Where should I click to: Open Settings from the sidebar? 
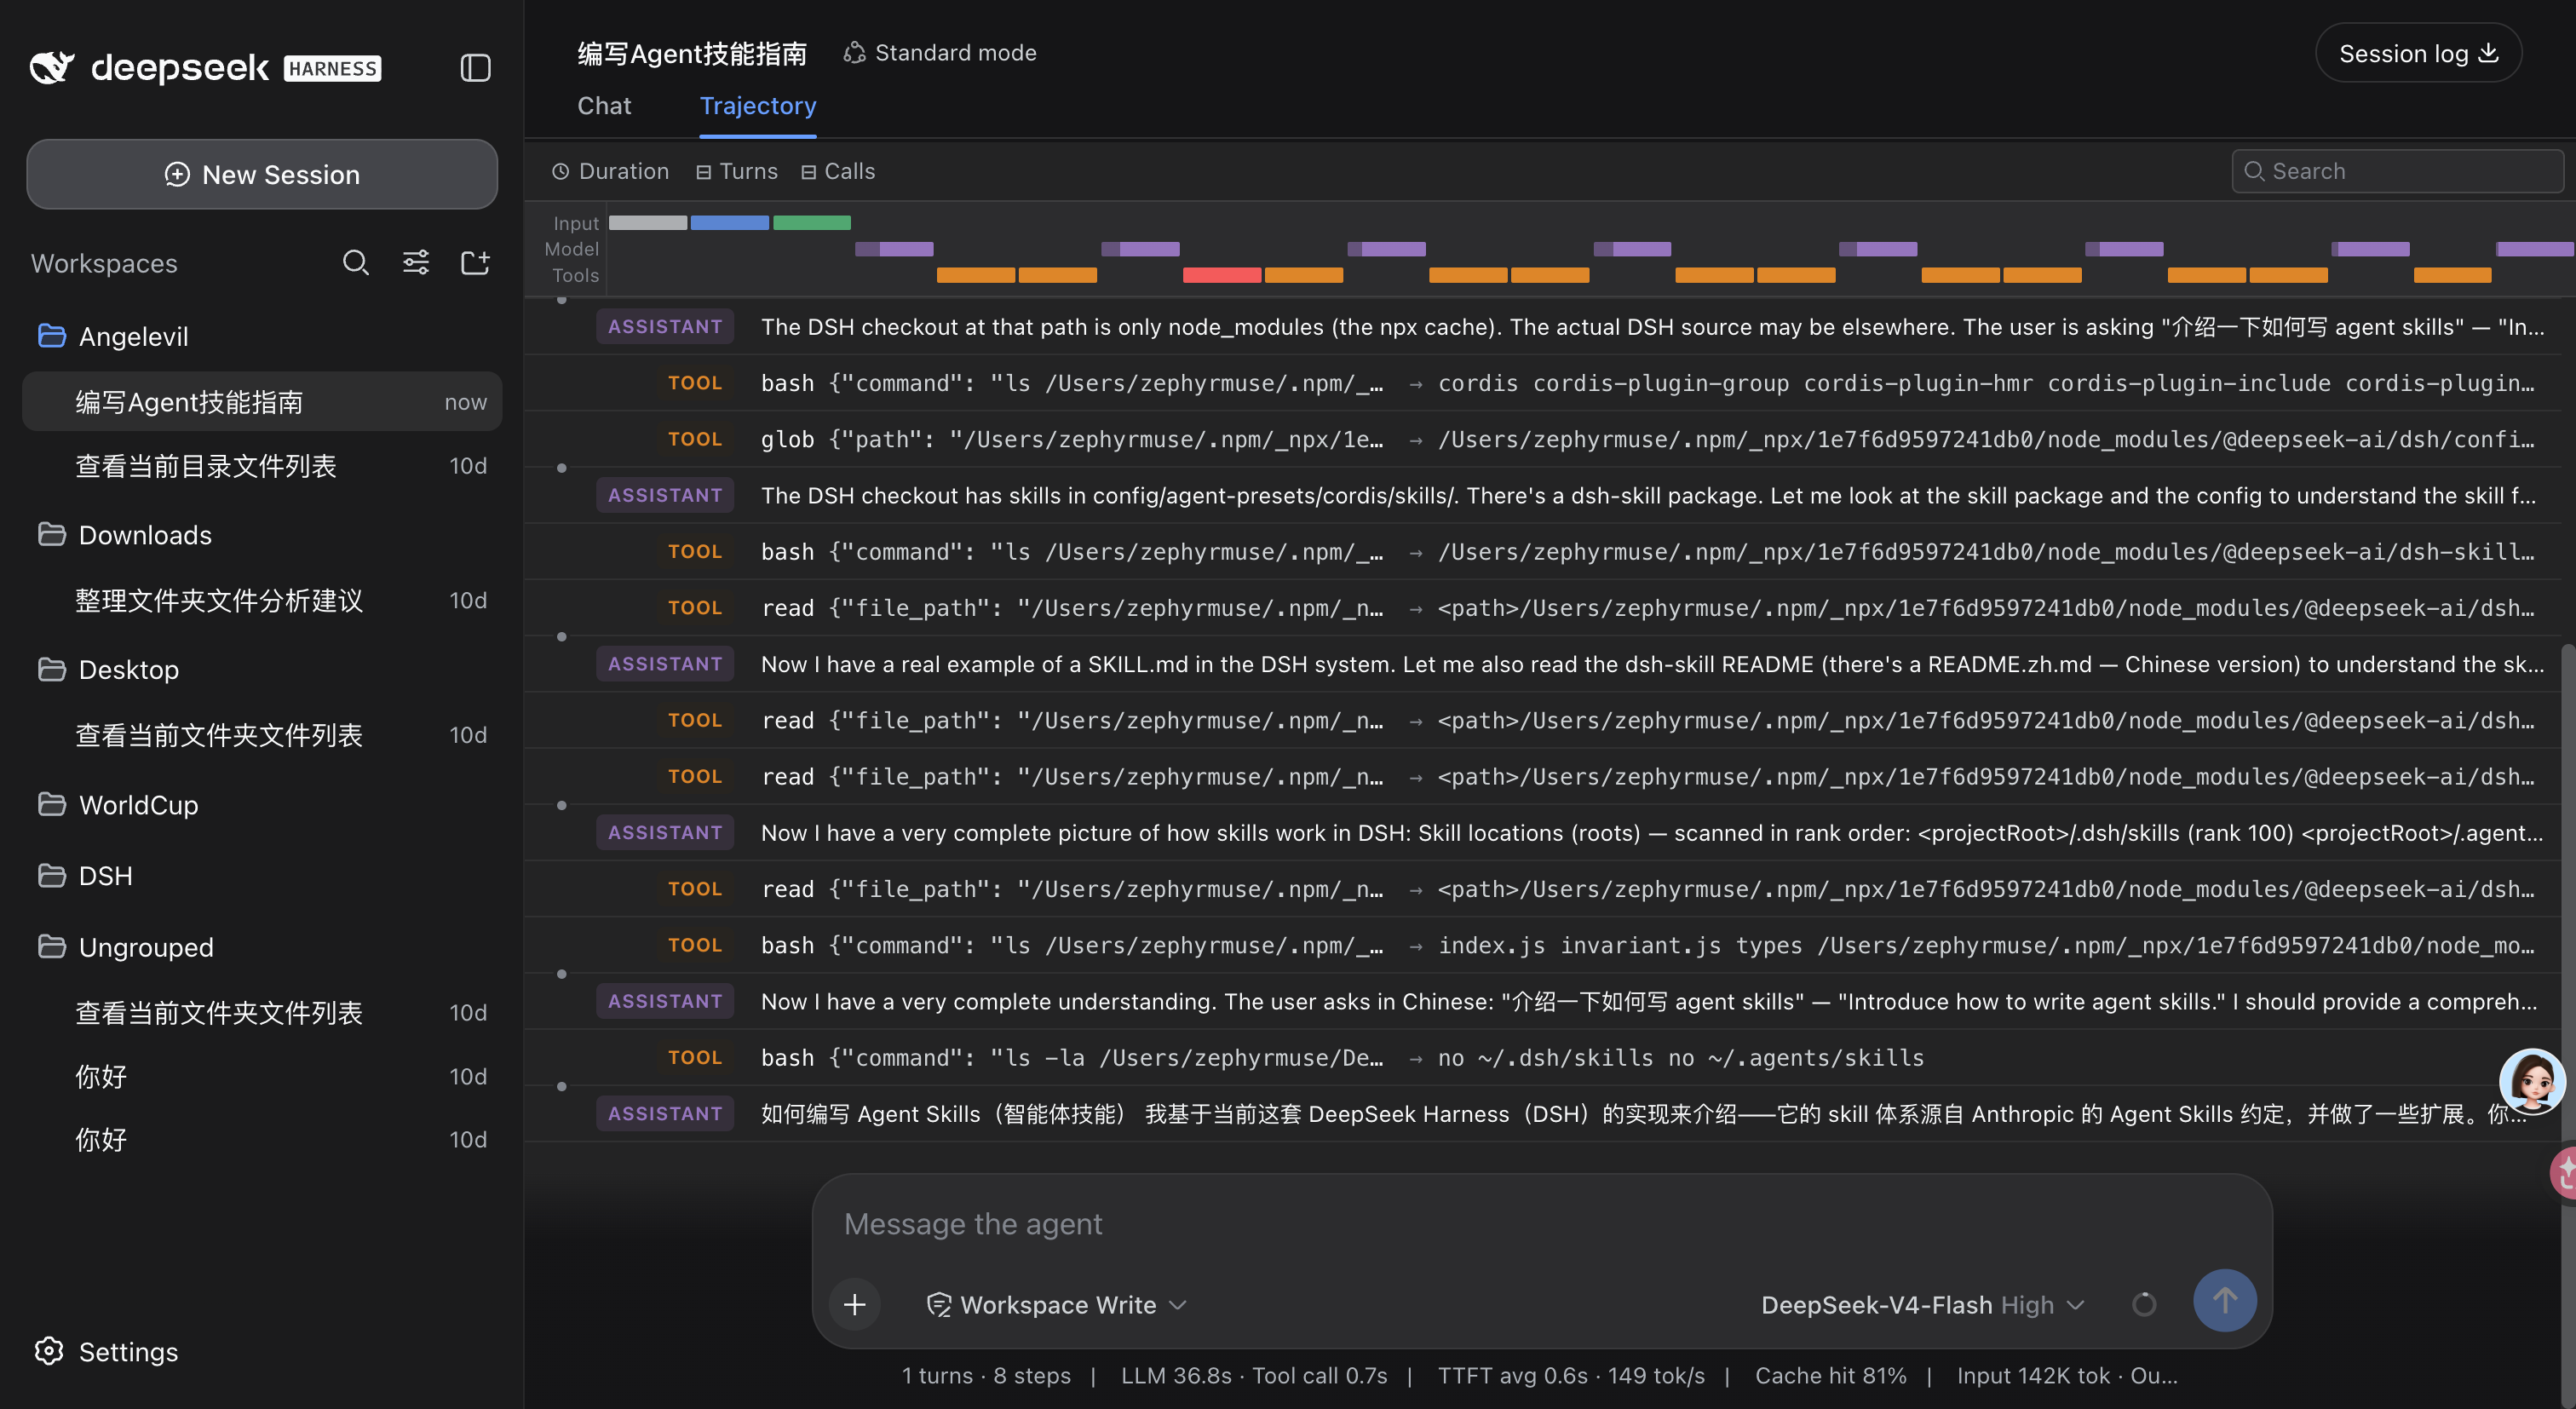coord(107,1352)
